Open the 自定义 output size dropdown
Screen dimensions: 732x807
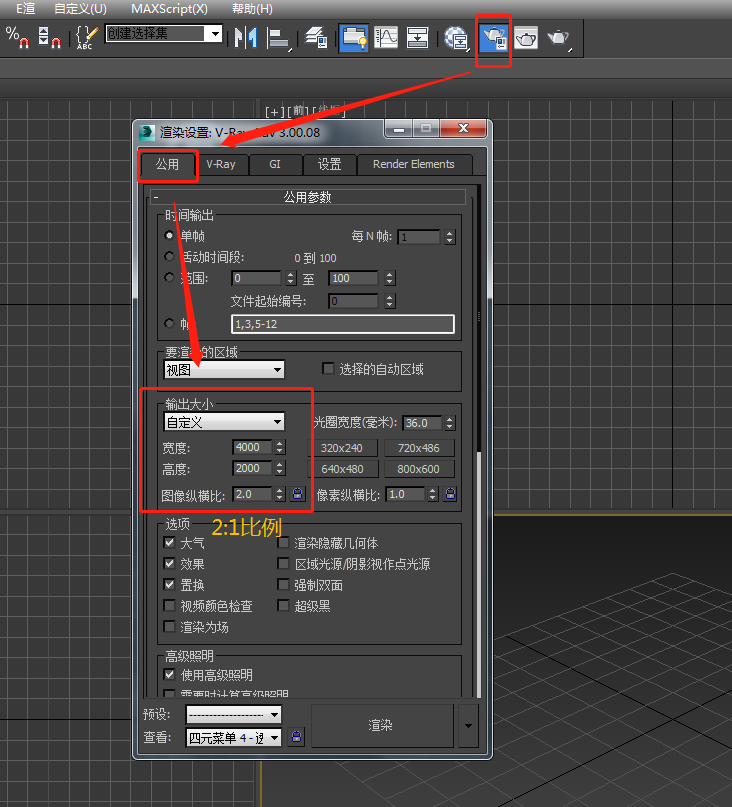224,423
